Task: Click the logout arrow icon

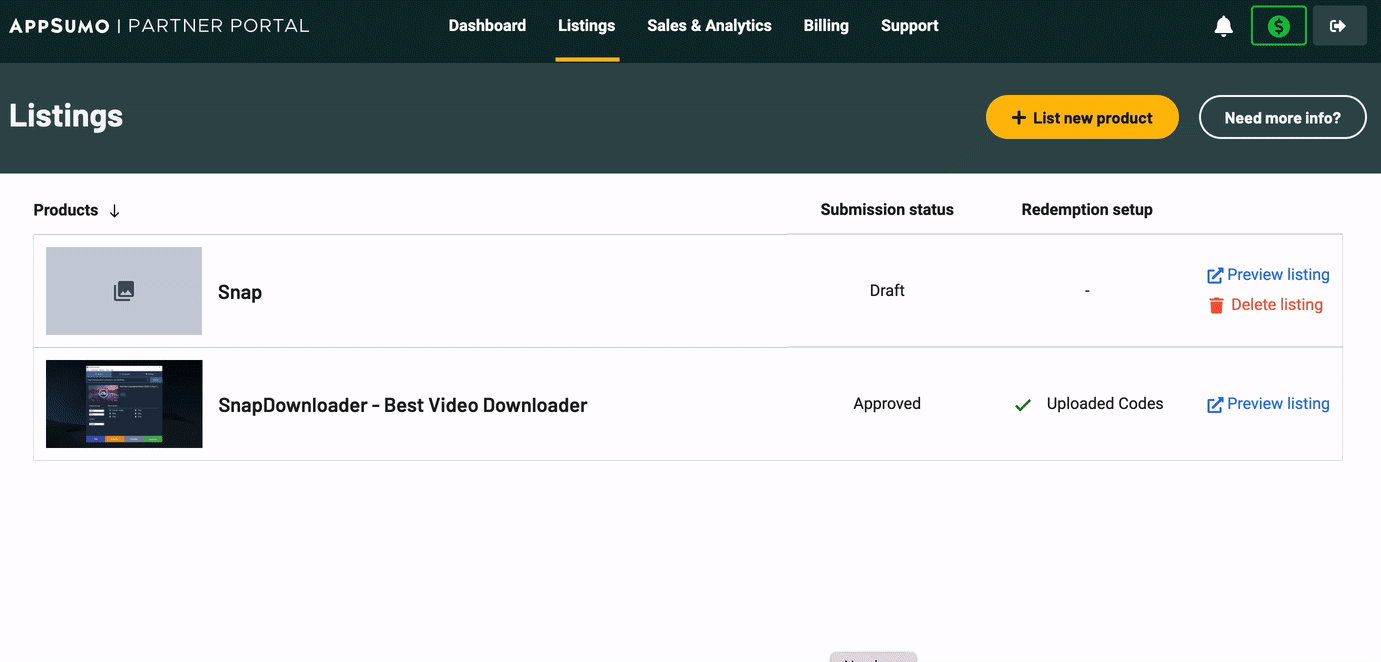Action: tap(1338, 26)
